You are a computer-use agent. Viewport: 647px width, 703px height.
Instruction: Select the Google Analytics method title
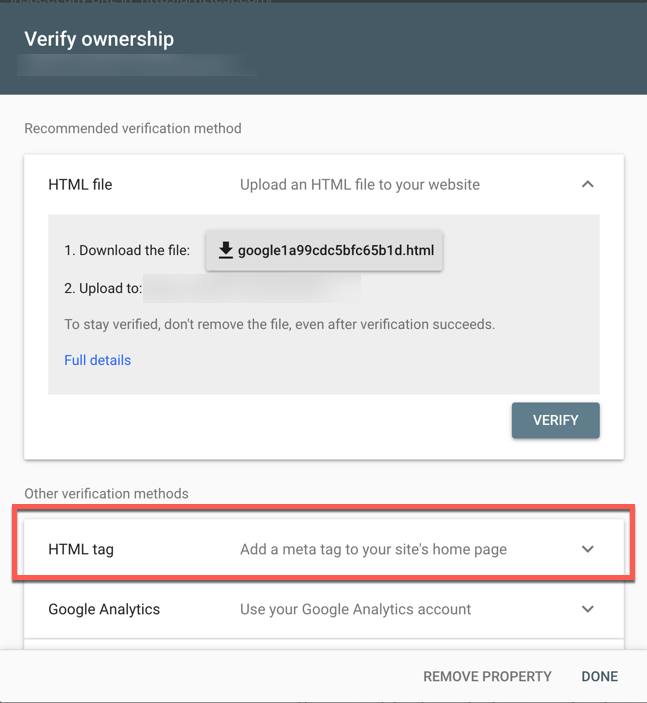pyautogui.click(x=104, y=609)
